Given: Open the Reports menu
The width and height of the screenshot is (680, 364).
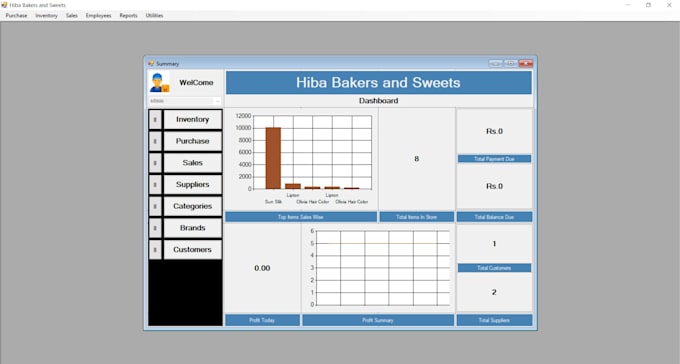Looking at the screenshot, I should (128, 16).
